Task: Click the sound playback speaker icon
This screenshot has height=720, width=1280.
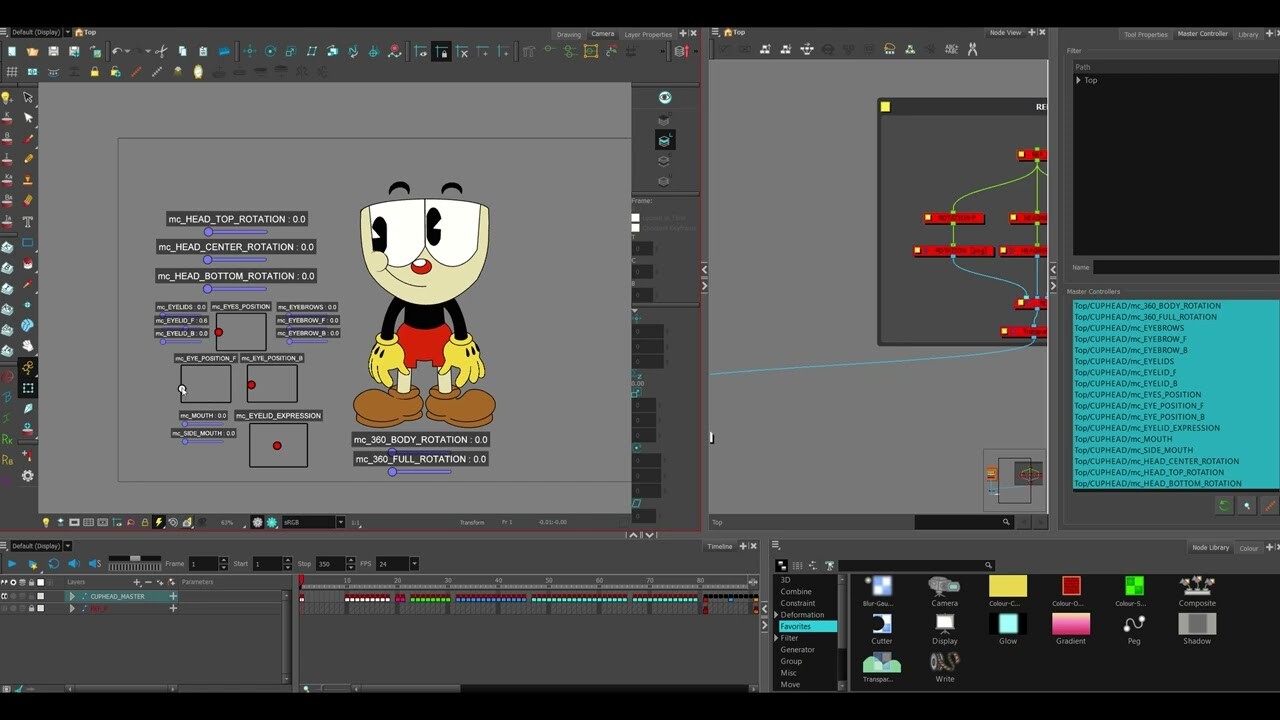Action: click(x=74, y=563)
